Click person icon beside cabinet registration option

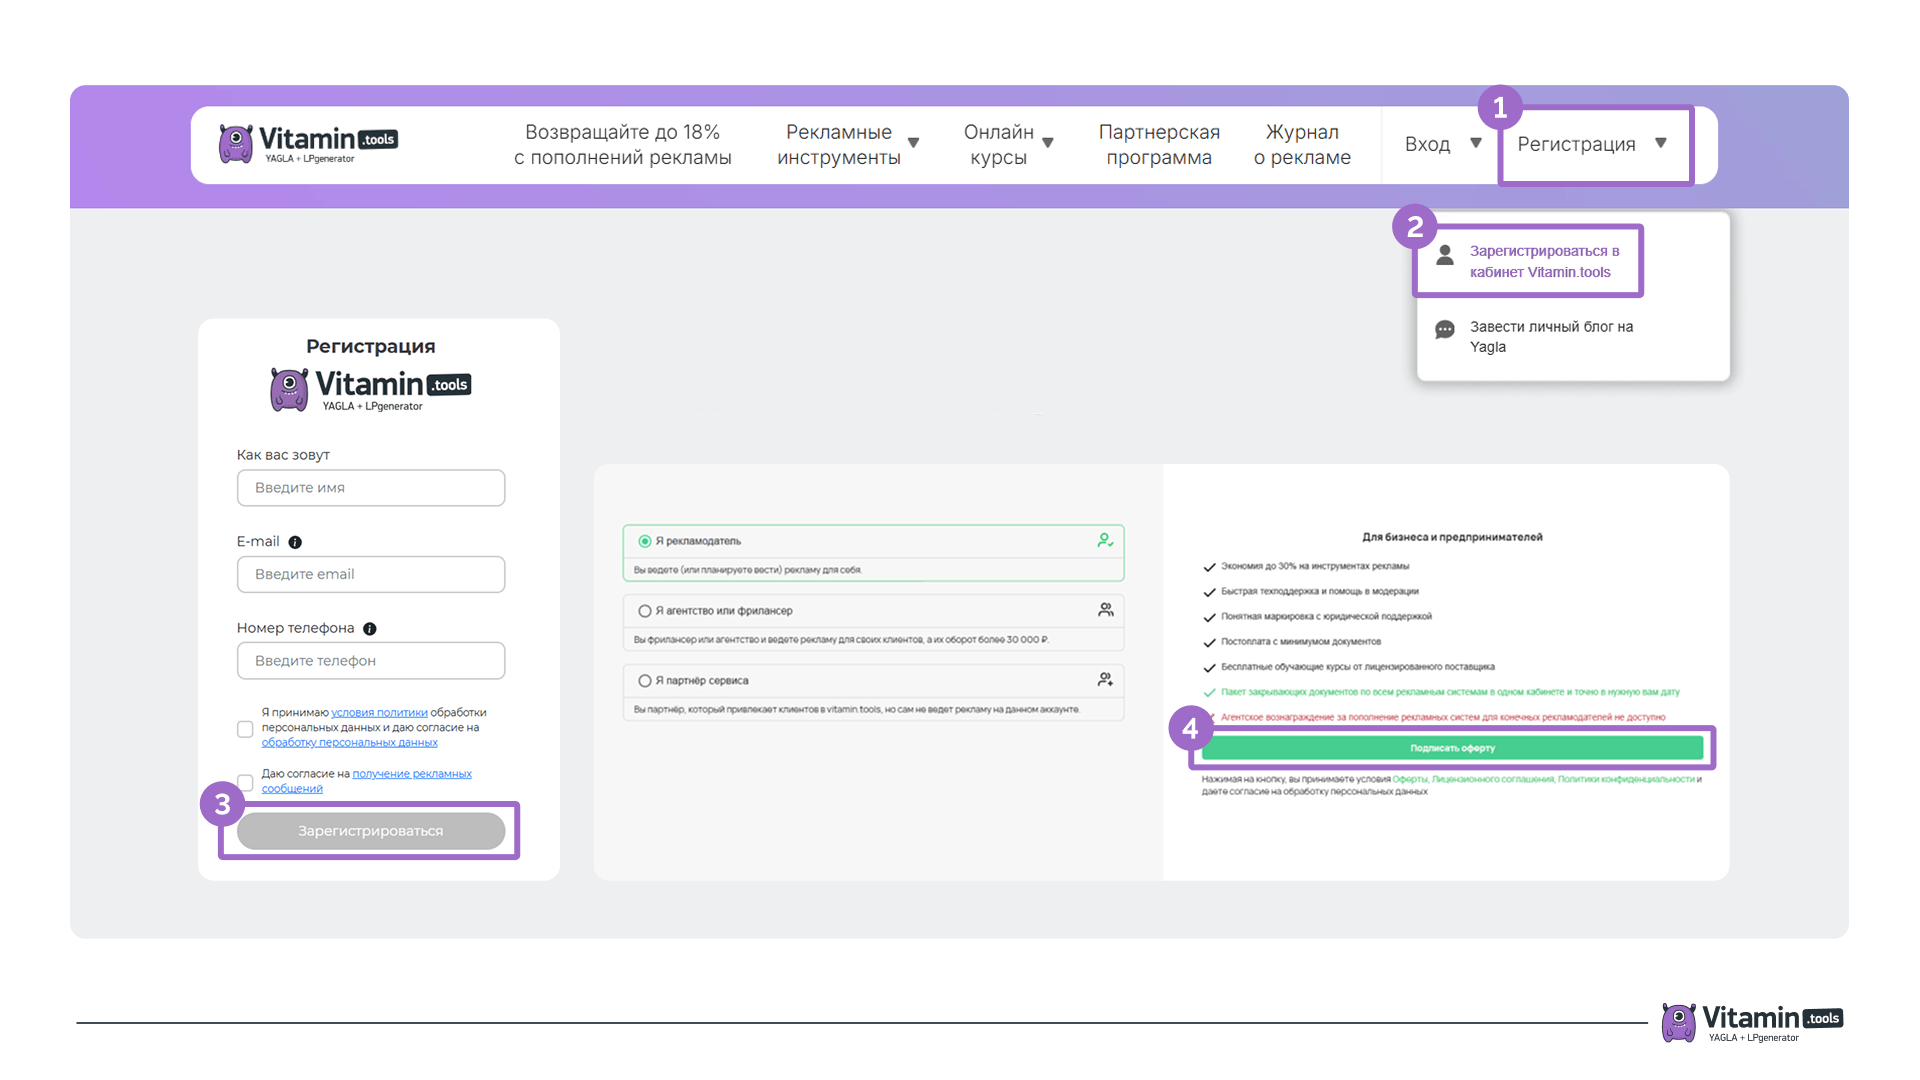(x=1445, y=256)
